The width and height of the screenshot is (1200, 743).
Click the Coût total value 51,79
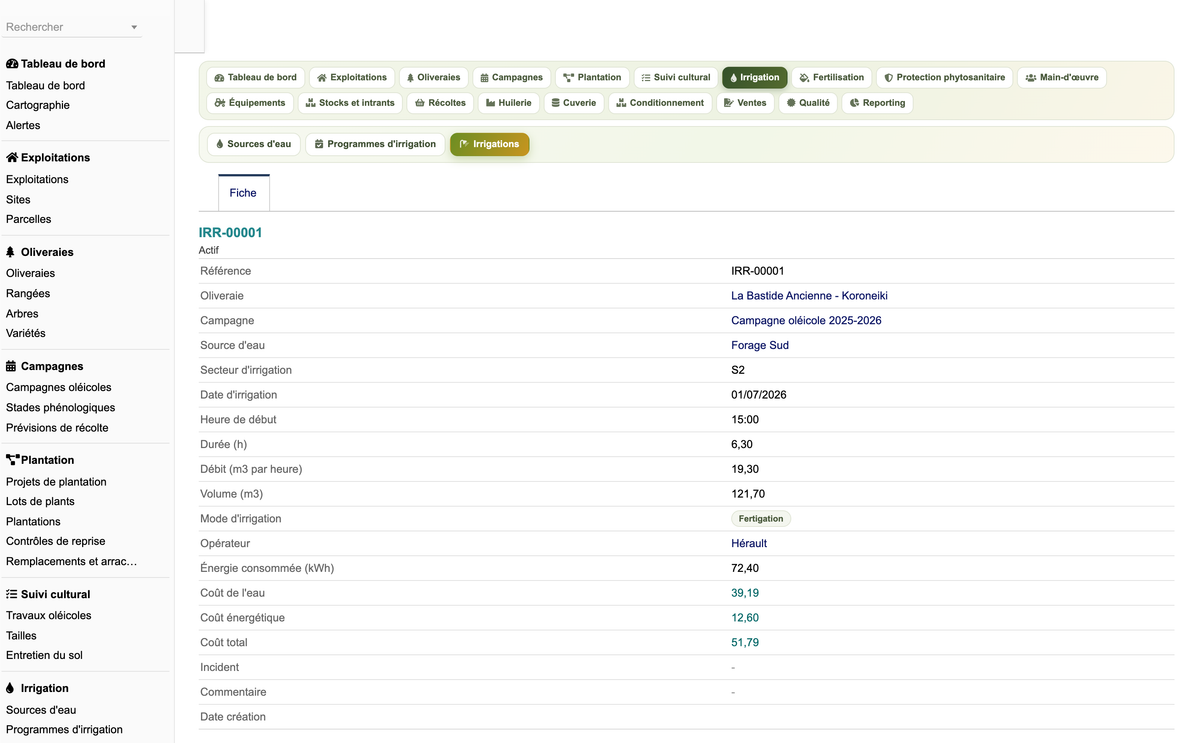click(745, 643)
